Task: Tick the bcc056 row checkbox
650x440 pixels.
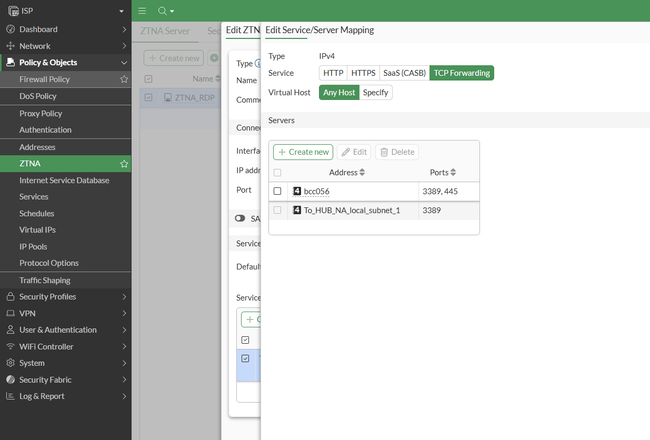Action: (x=277, y=191)
